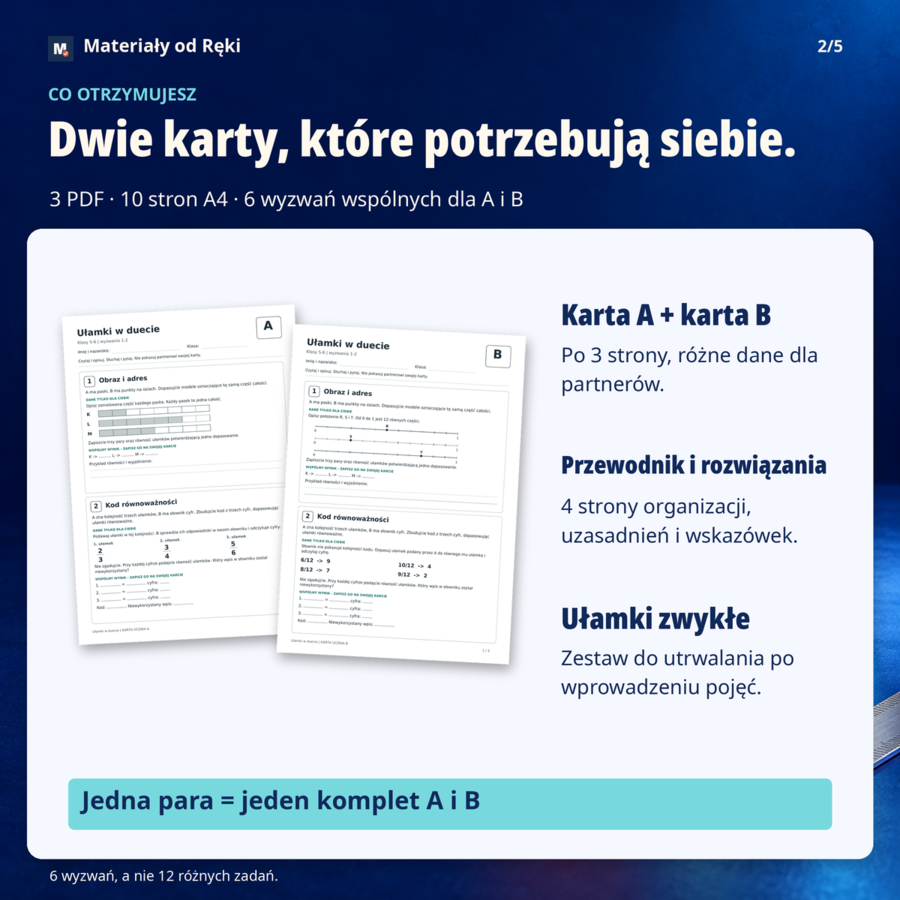Click the 'Materiały od Ręki' brand name
This screenshot has height=900, width=900.
[162, 46]
